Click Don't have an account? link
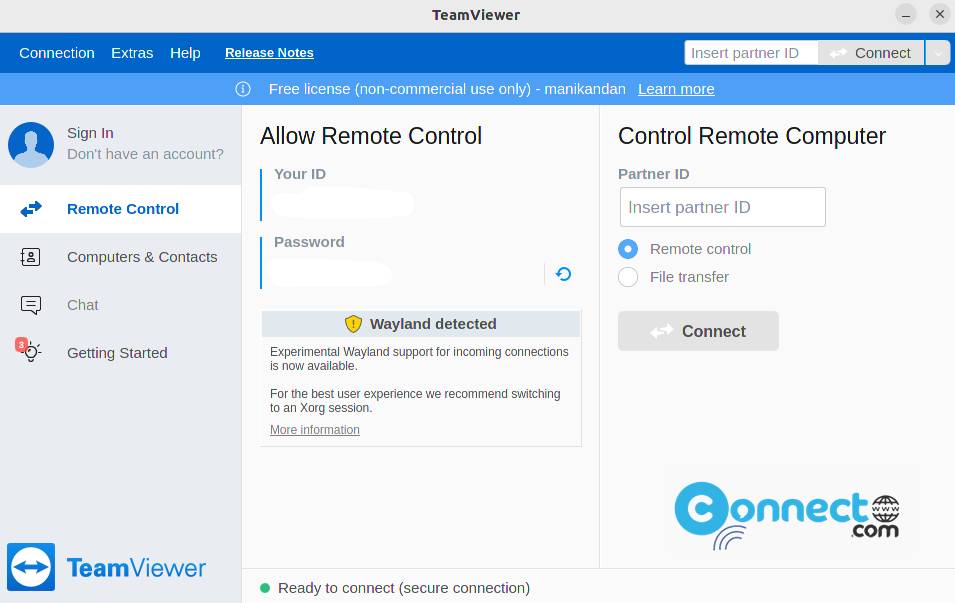The width and height of the screenshot is (955, 603). (x=146, y=154)
